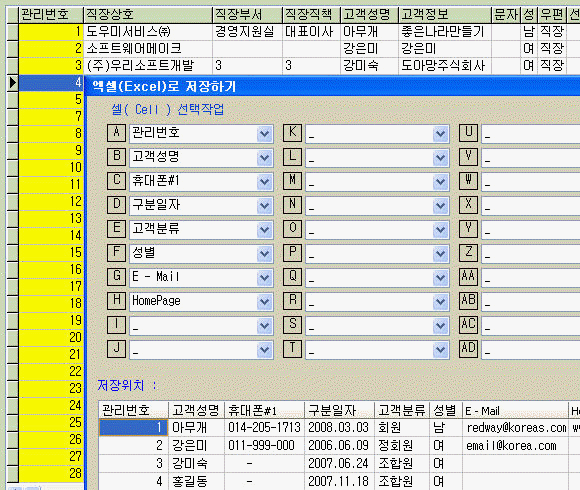Expand the E - Mail dropdown for cell G
Screen dimensions: 580x490
pos(264,277)
